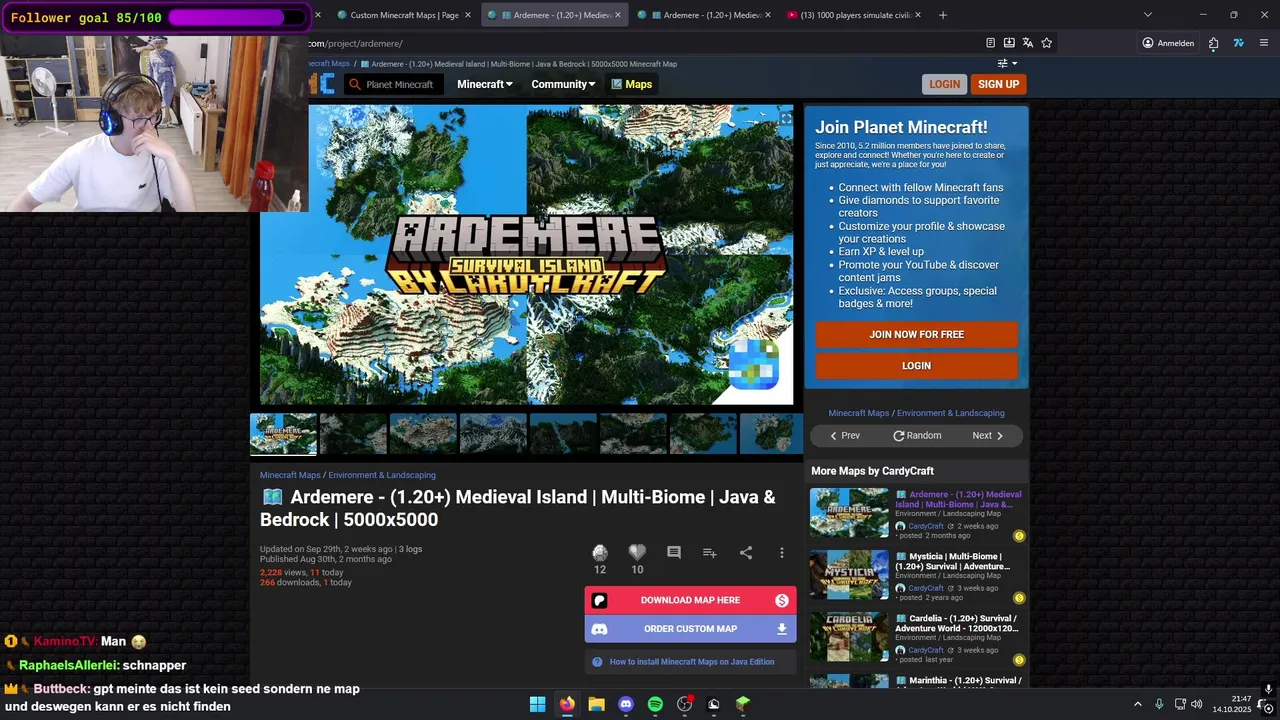Switch to Custom Minecraft Maps tab
Viewport: 1280px width, 720px height.
398,15
